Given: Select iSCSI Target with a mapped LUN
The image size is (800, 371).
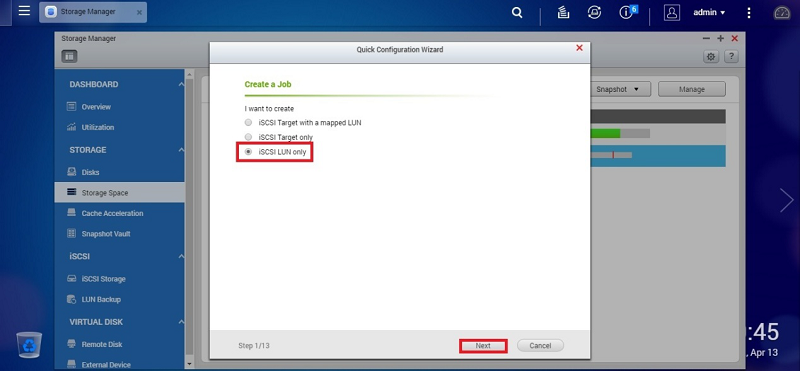Looking at the screenshot, I should [x=303, y=123].
